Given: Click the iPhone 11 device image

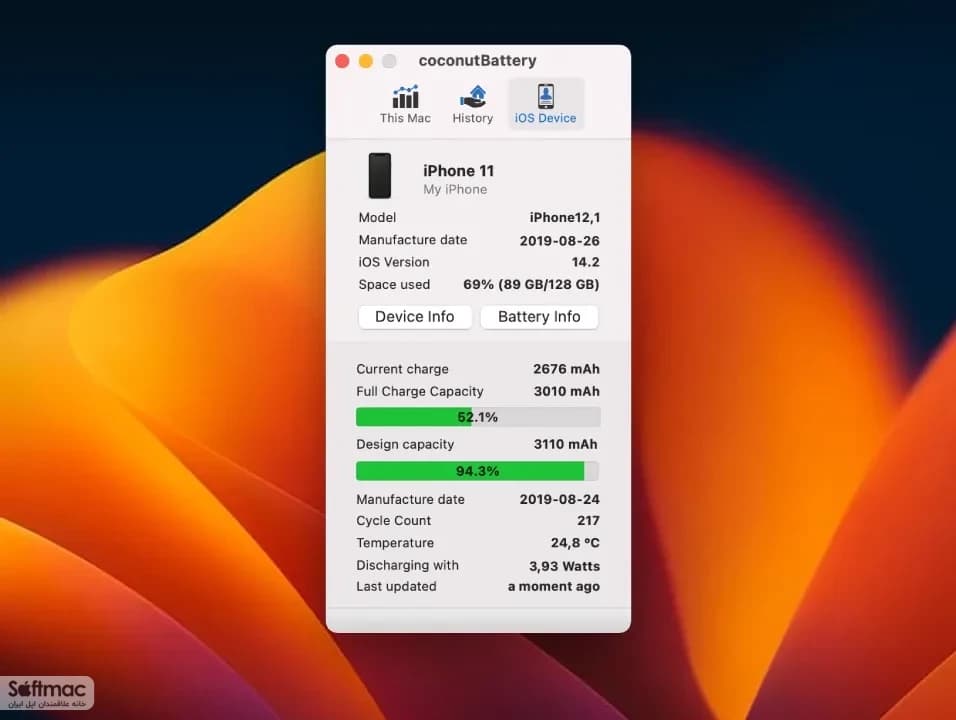Looking at the screenshot, I should tap(379, 176).
